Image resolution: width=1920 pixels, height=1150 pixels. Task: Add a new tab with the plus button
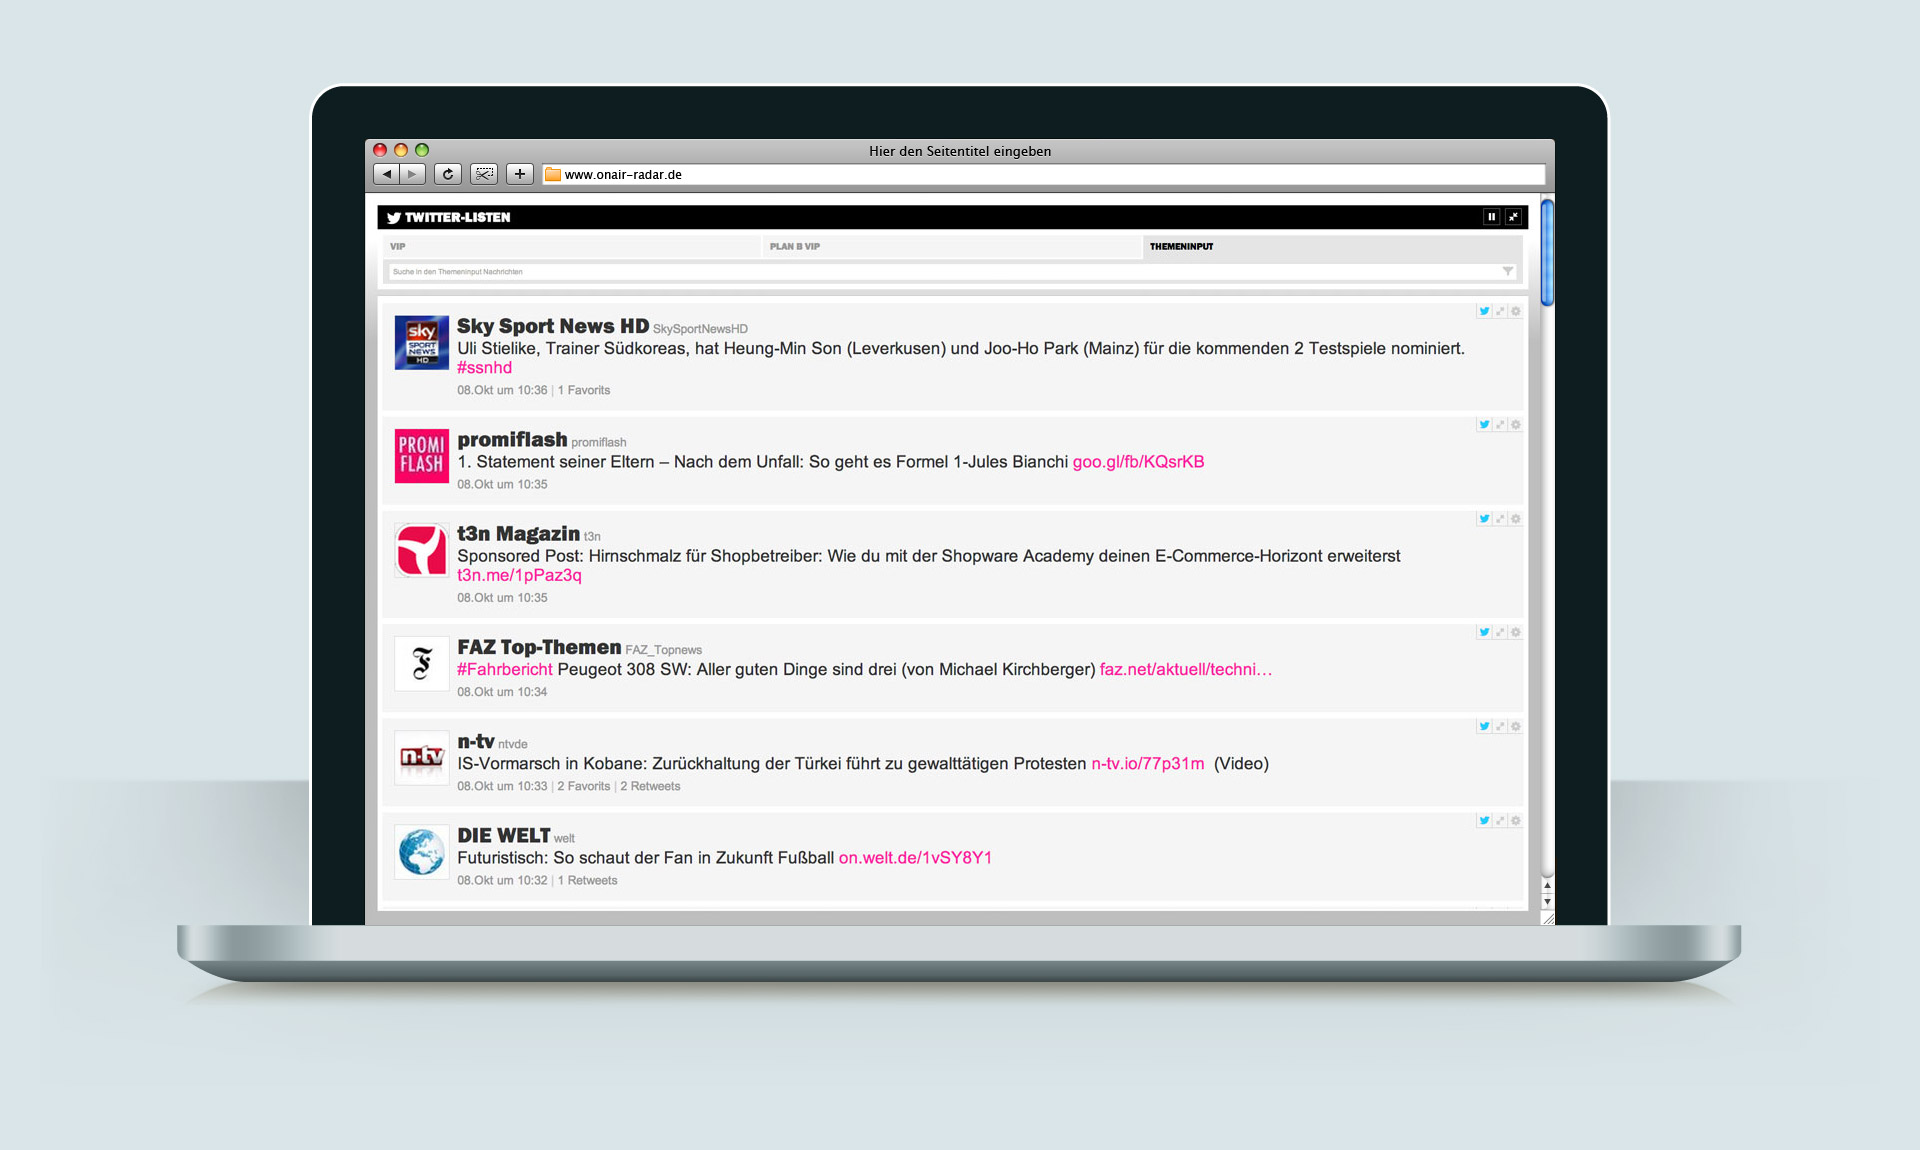520,174
